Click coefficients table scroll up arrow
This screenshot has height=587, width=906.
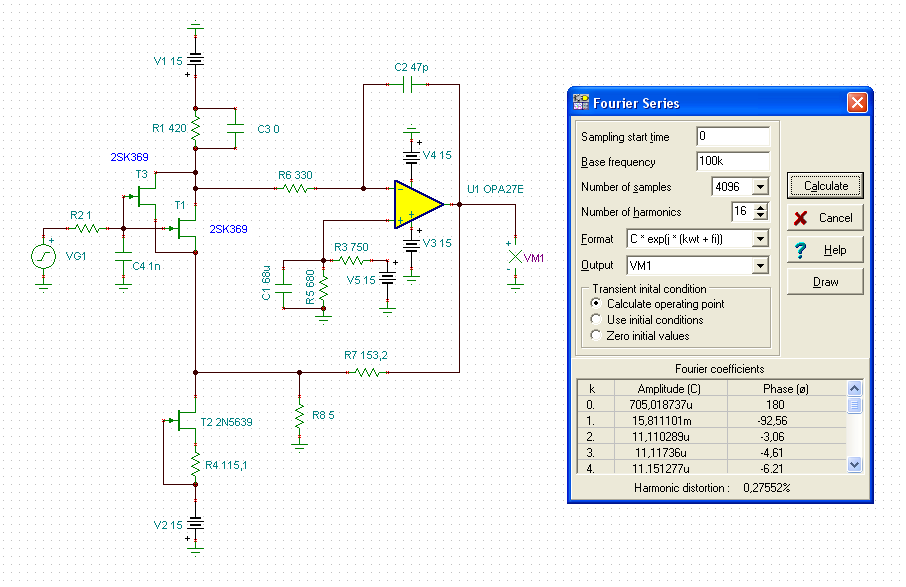tap(855, 388)
